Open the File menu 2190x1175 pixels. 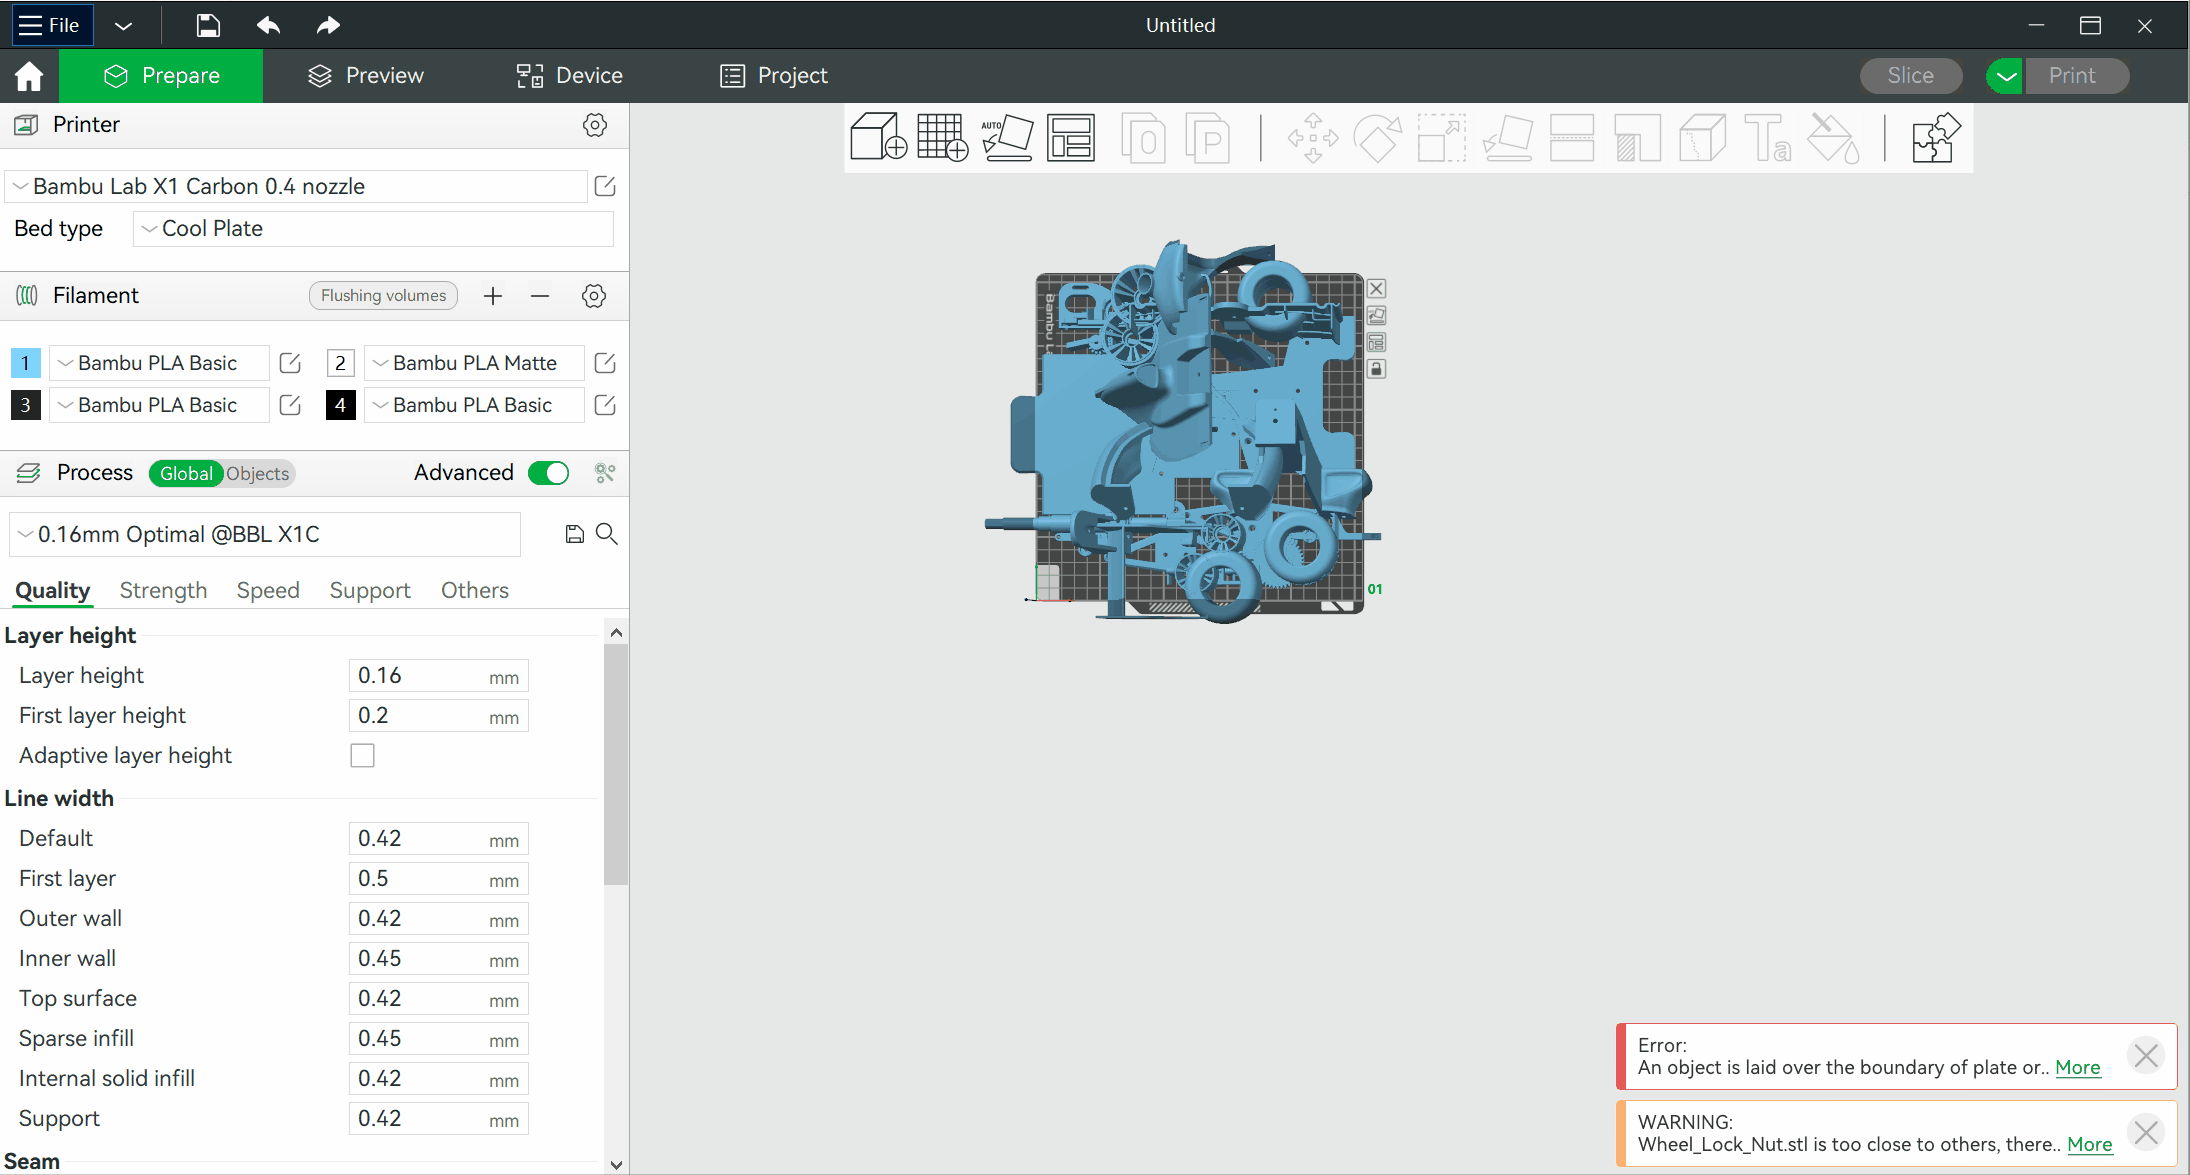[52, 25]
